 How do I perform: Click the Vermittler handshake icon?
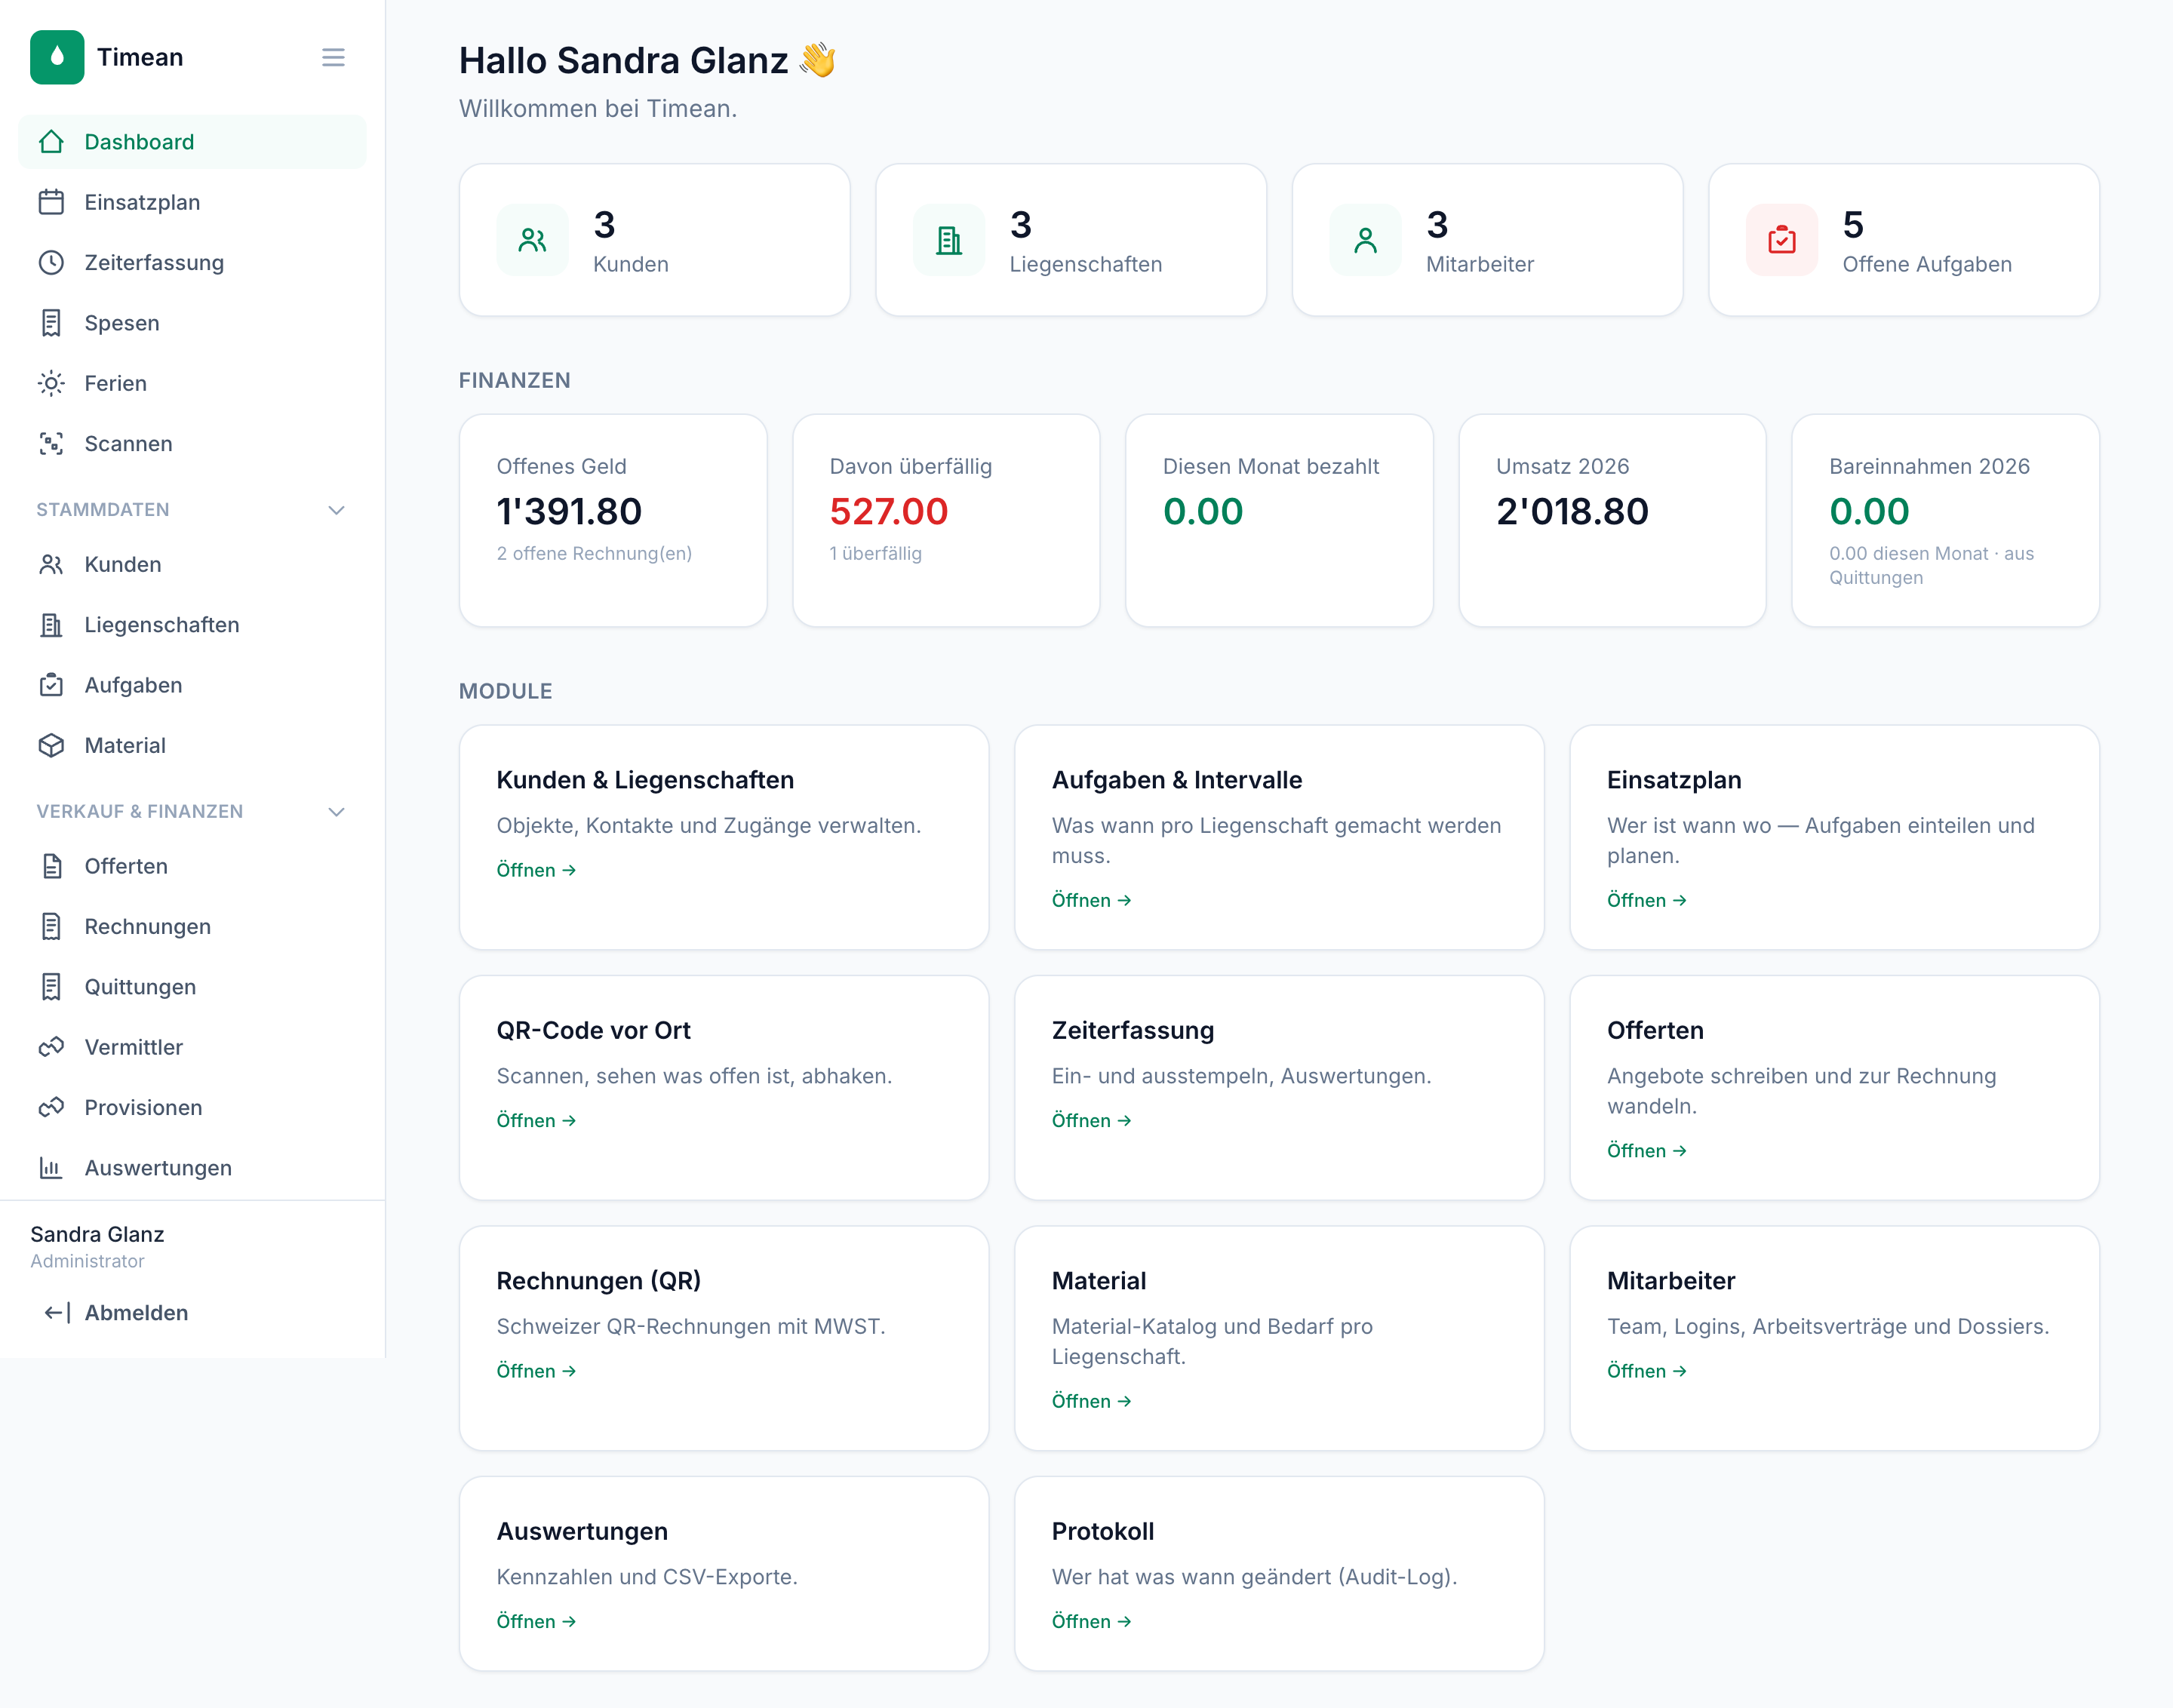[51, 1047]
